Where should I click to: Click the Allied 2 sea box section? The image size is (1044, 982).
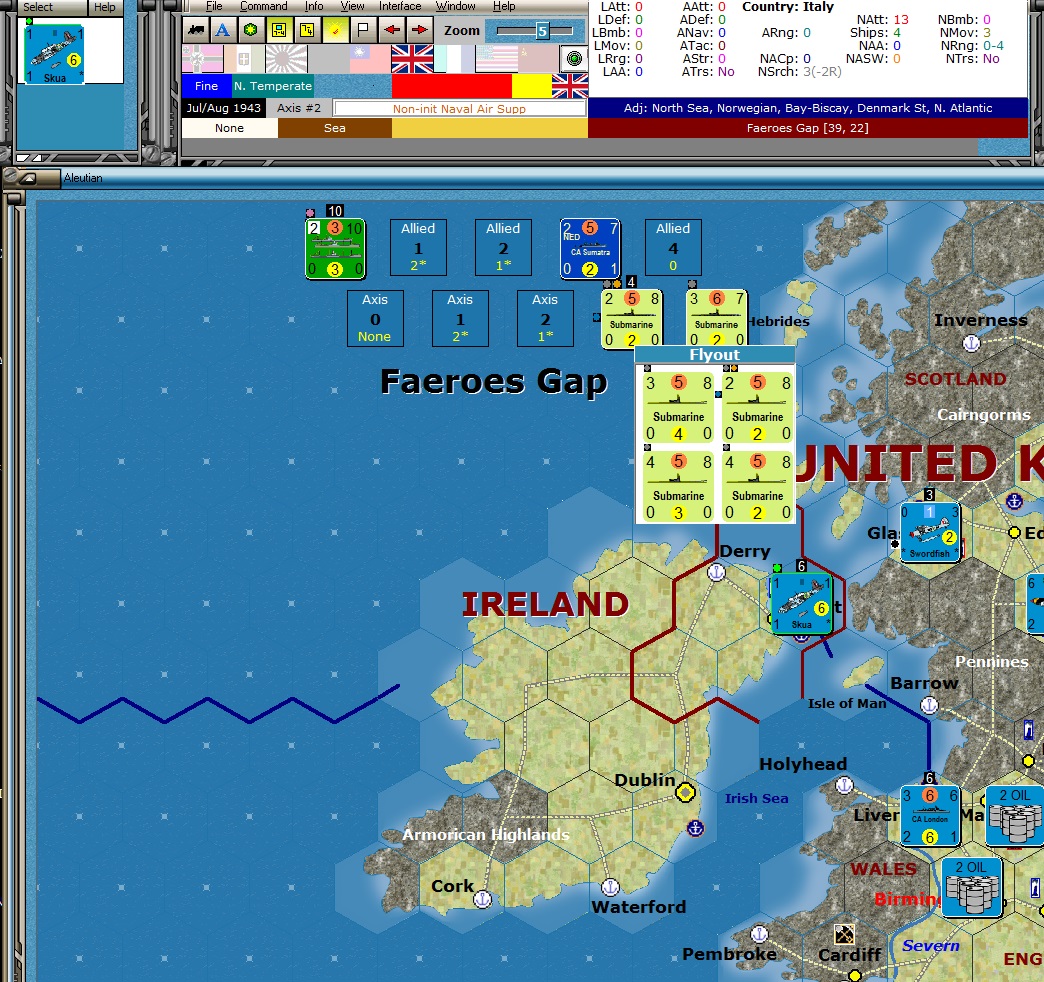point(503,247)
